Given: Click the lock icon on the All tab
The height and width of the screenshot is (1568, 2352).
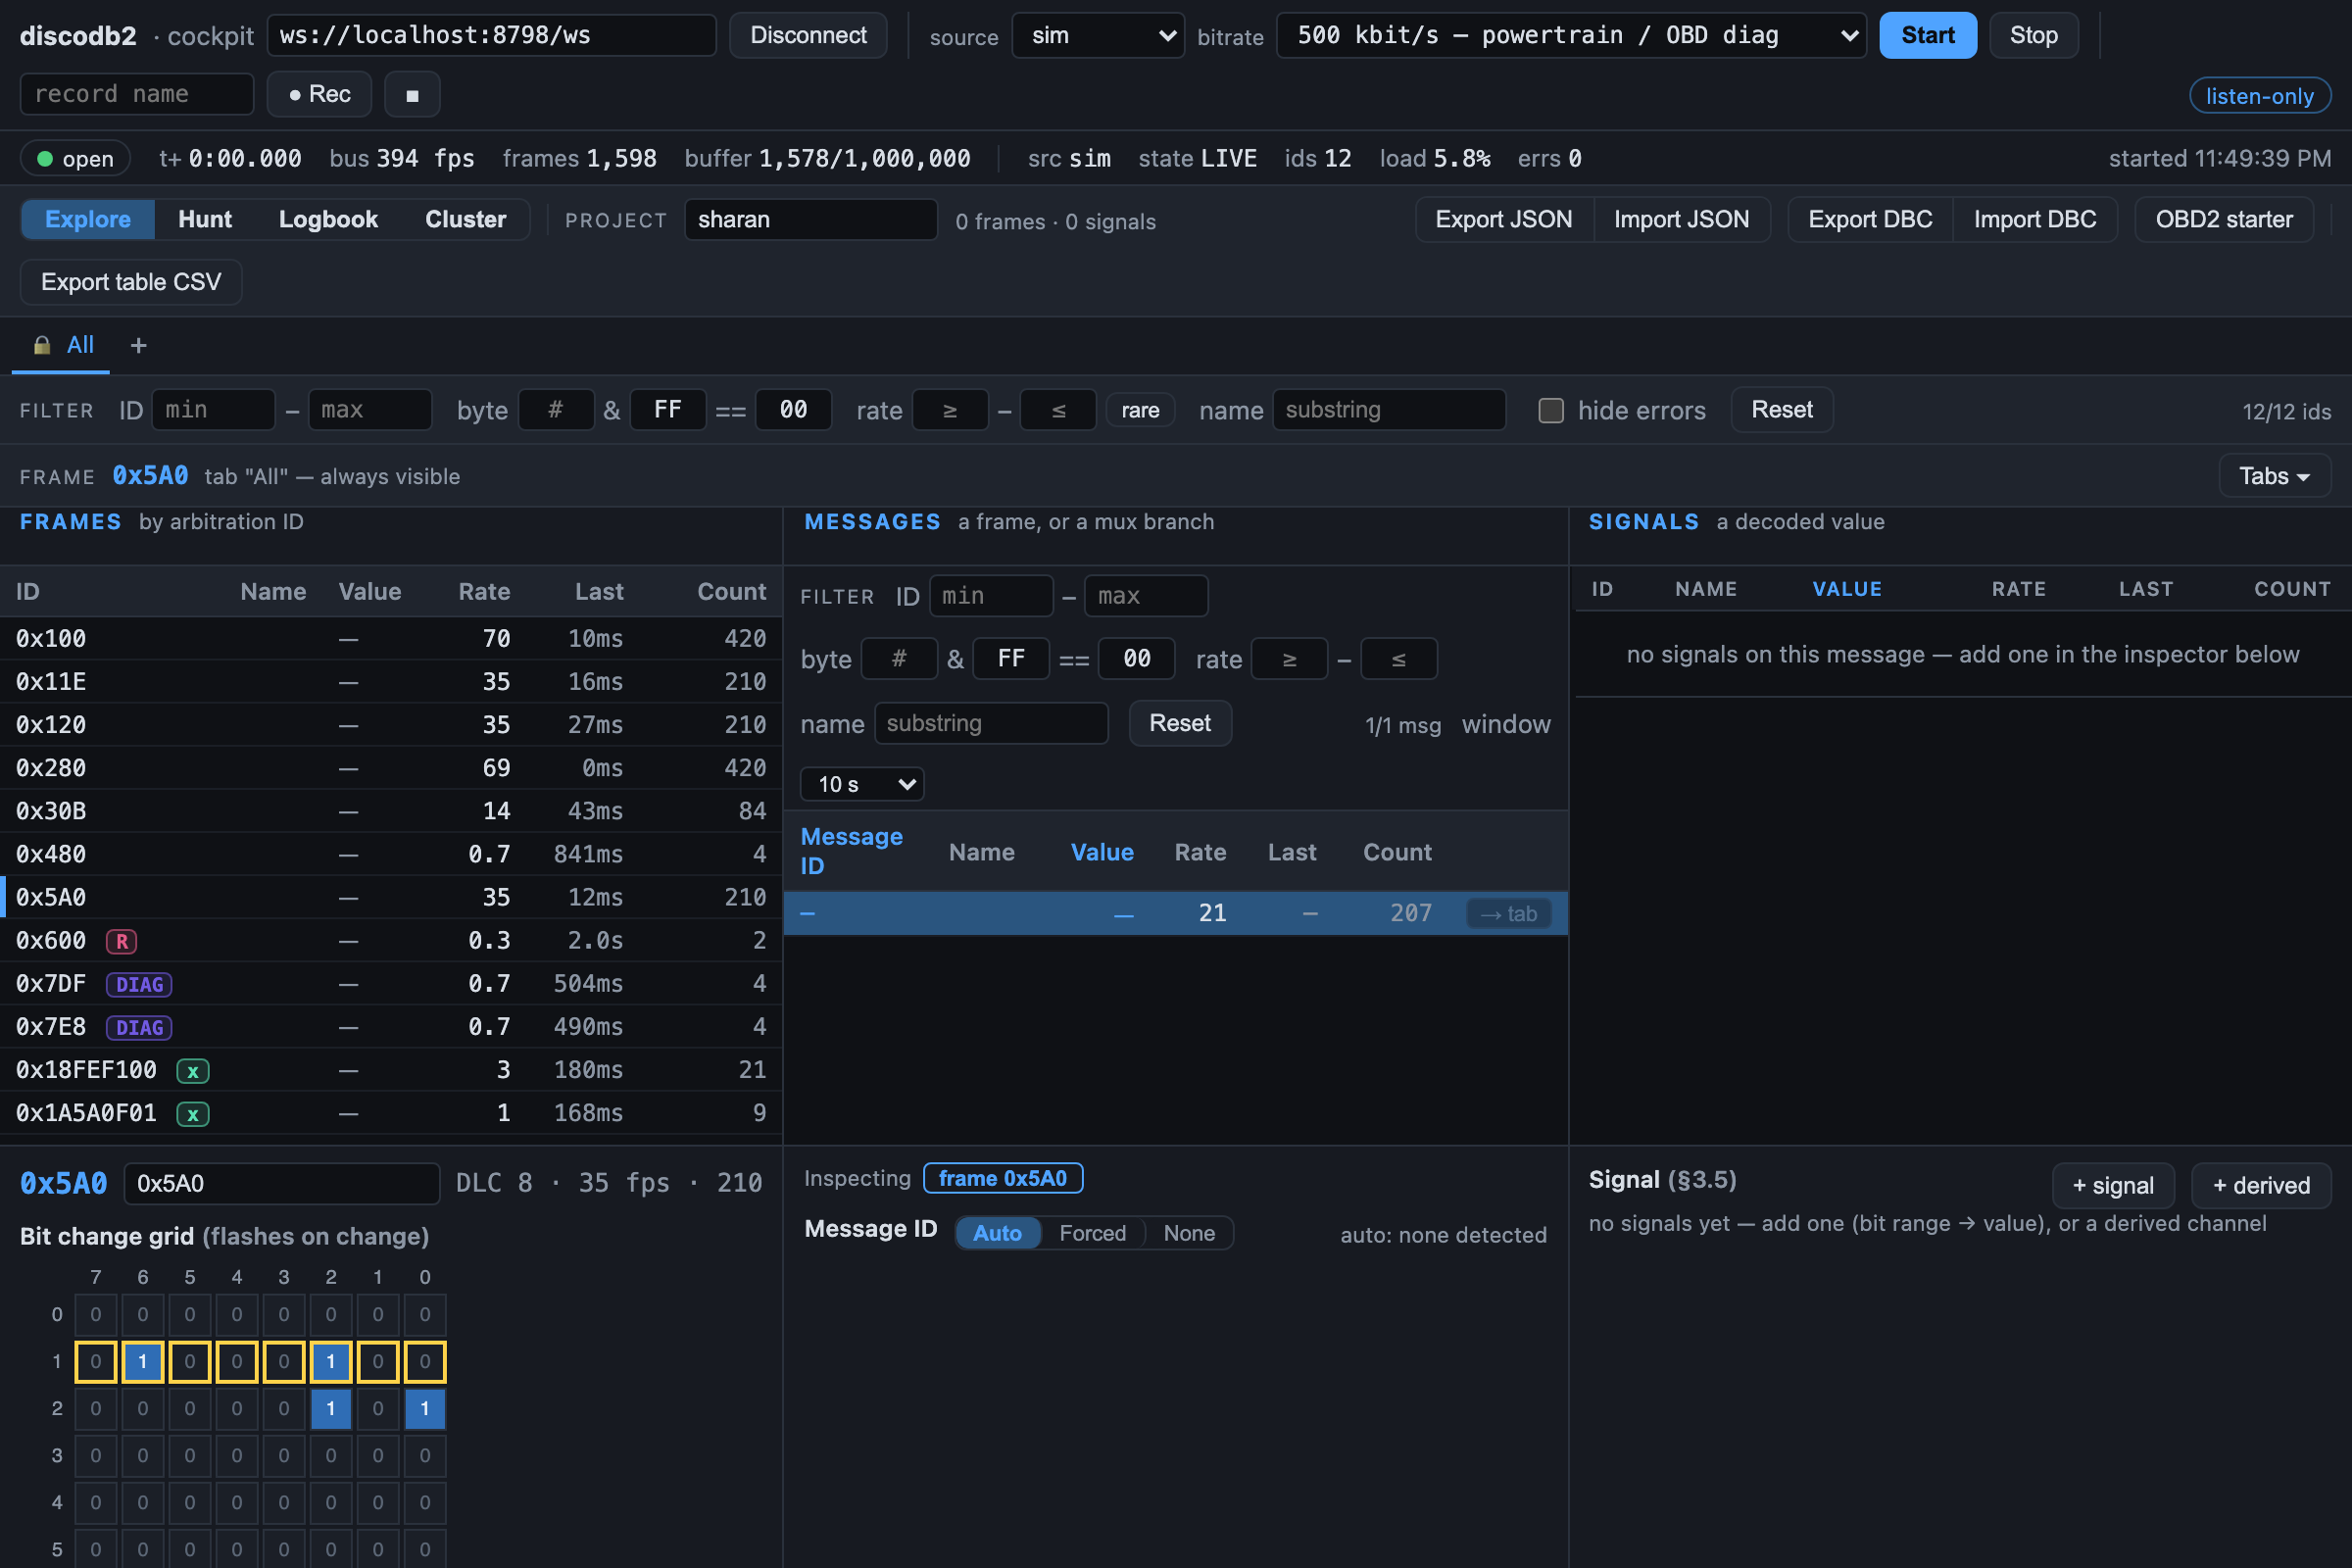Looking at the screenshot, I should coord(42,345).
